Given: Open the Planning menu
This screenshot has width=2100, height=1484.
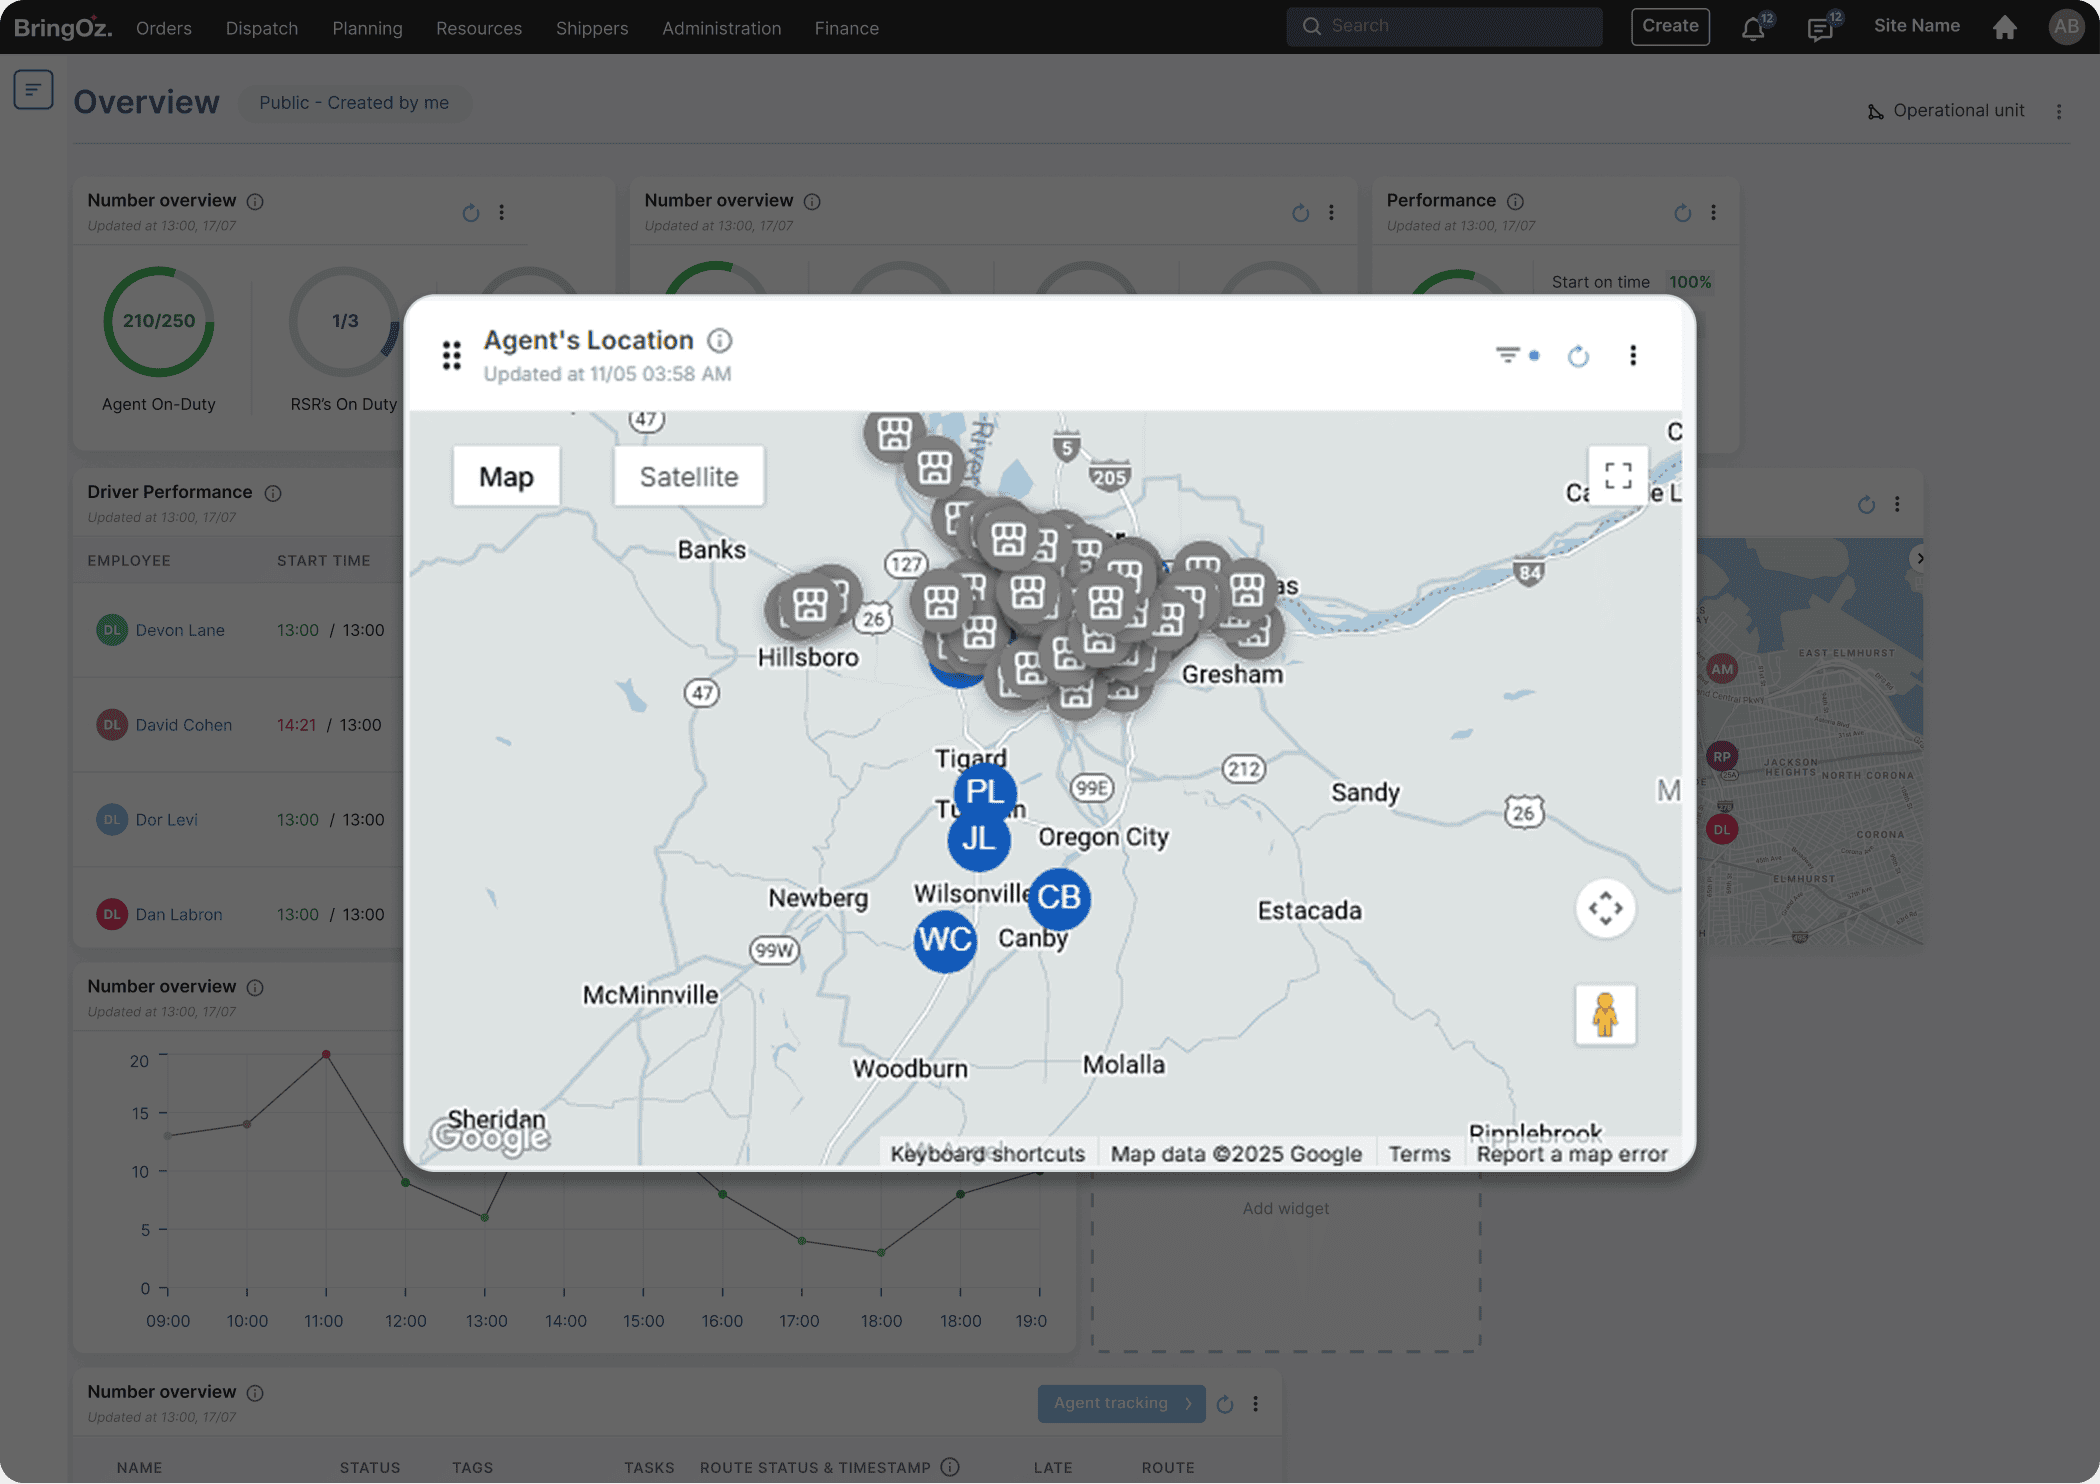Looking at the screenshot, I should coord(367,28).
